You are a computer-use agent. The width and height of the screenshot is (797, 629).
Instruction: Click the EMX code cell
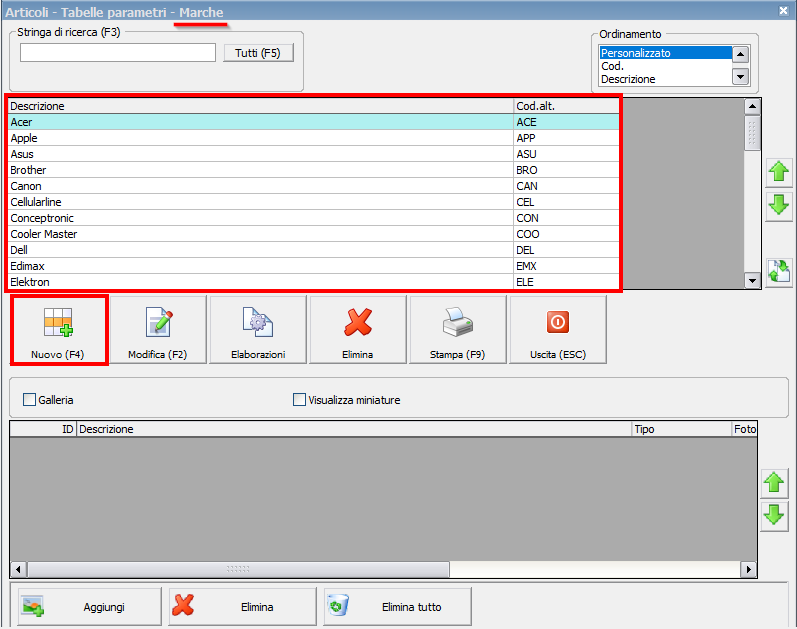point(567,266)
